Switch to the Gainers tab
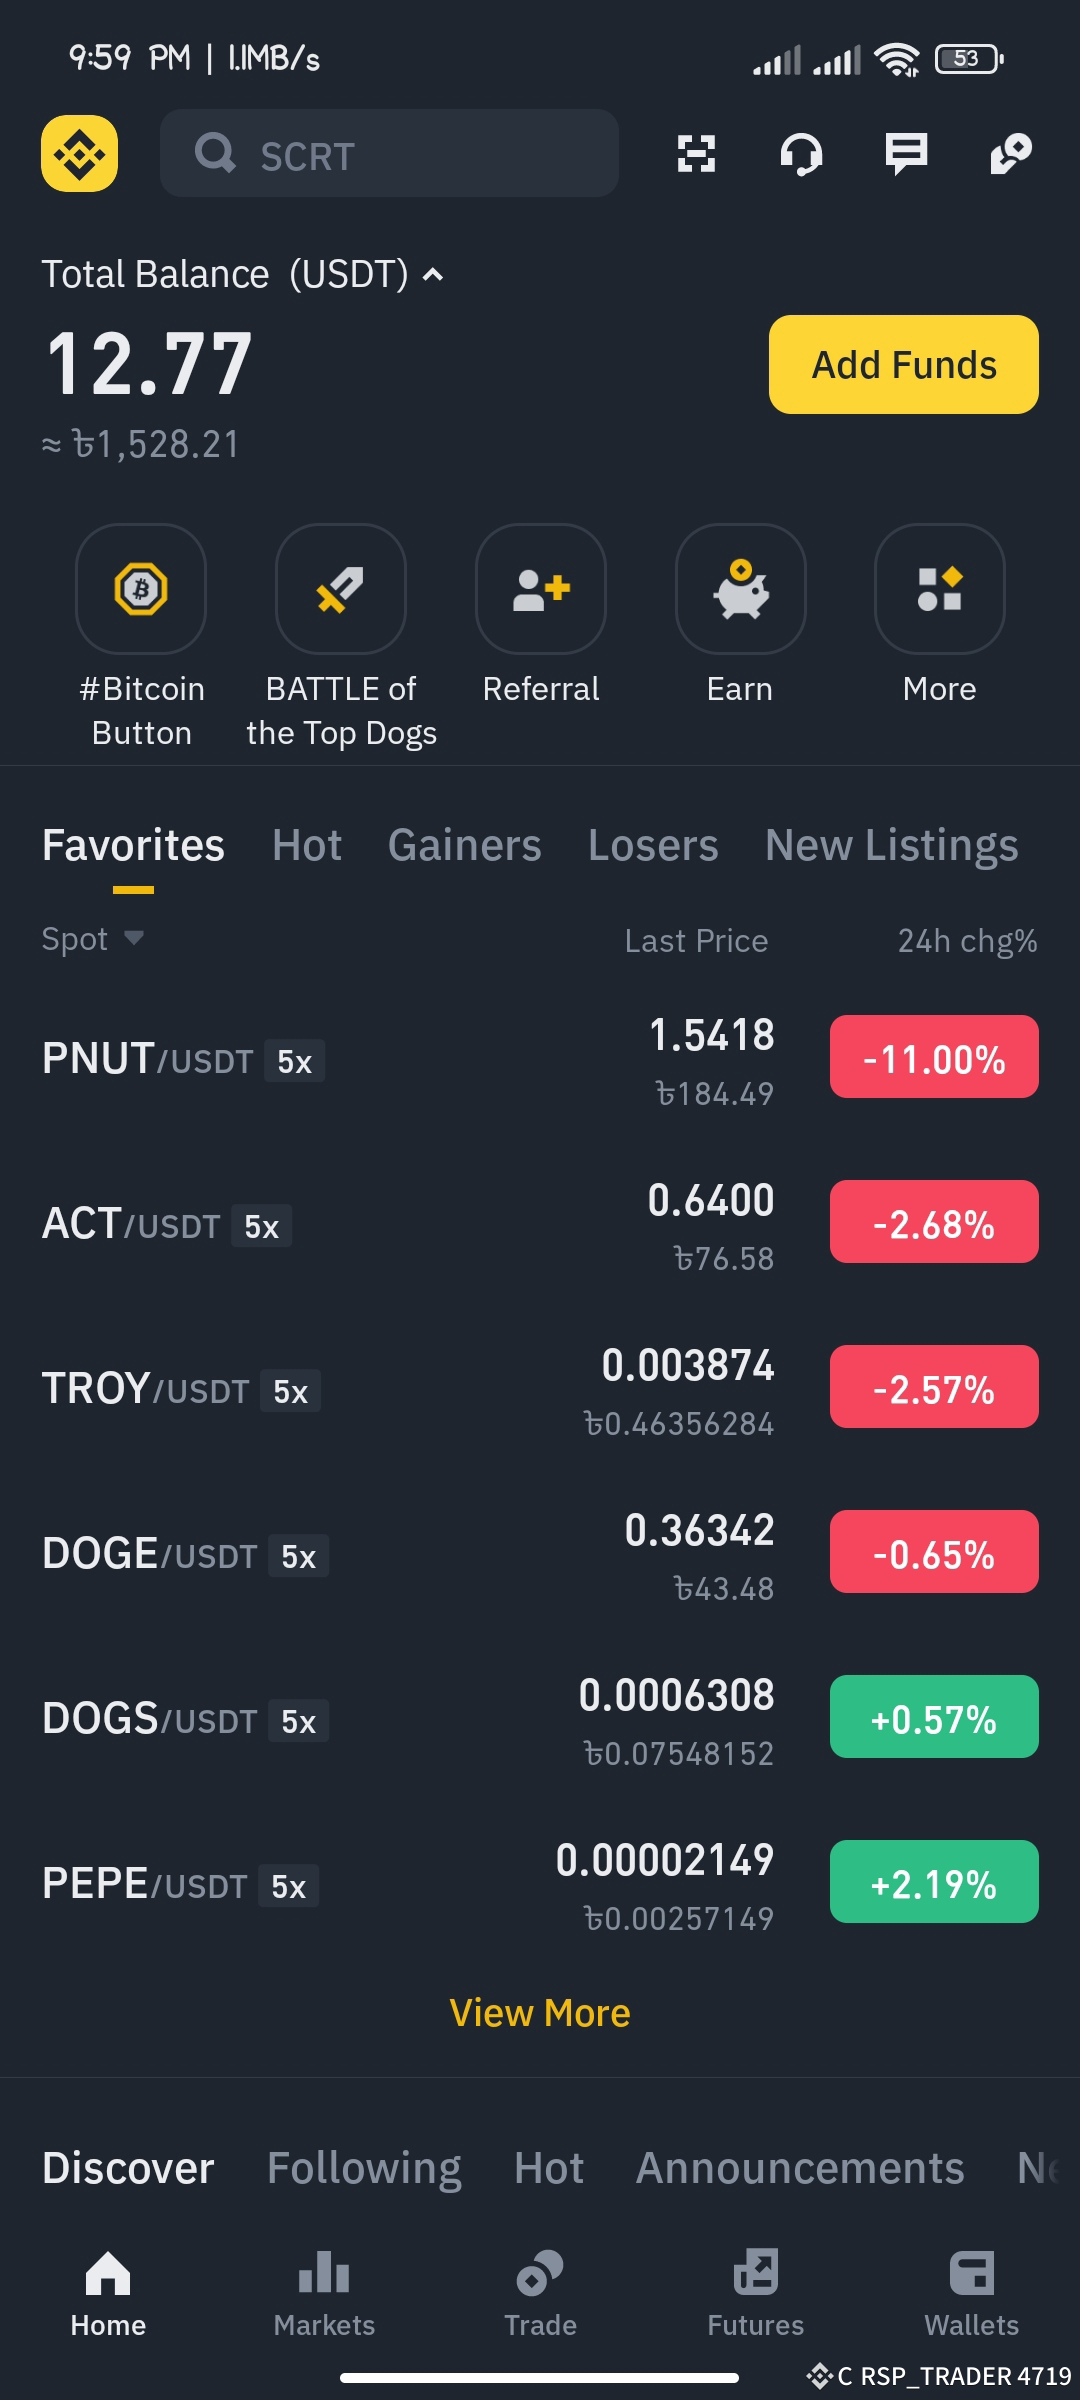The height and width of the screenshot is (2400, 1080). [464, 845]
